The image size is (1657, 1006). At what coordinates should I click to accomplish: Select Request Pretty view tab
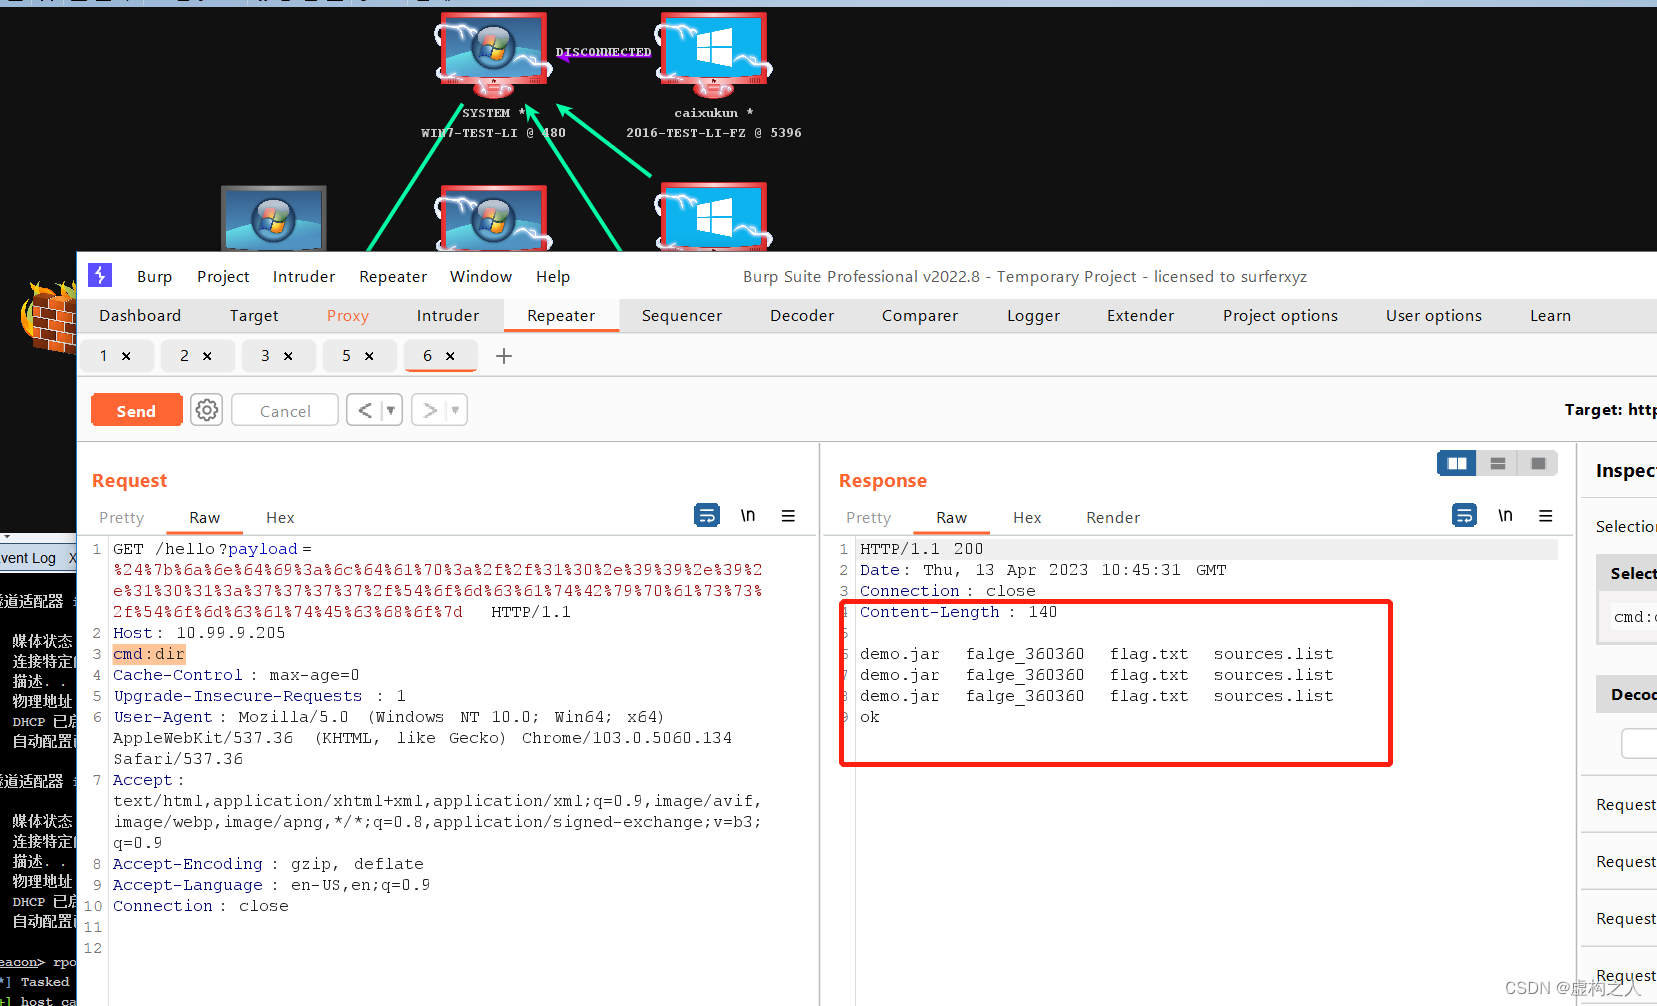[122, 518]
